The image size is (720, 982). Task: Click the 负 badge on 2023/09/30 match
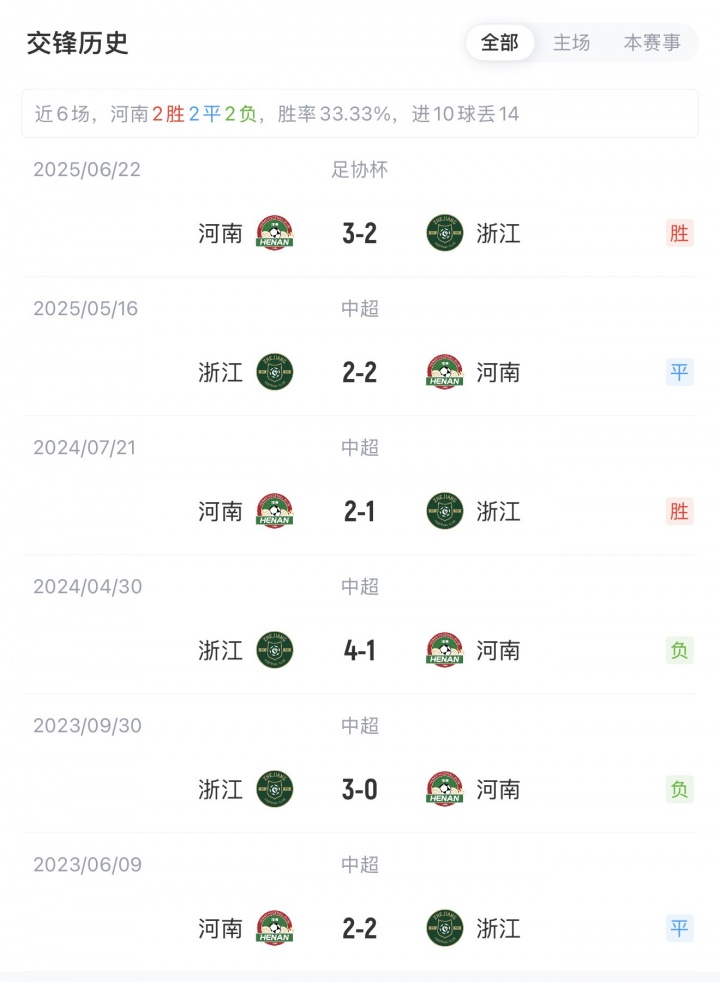[x=680, y=789]
